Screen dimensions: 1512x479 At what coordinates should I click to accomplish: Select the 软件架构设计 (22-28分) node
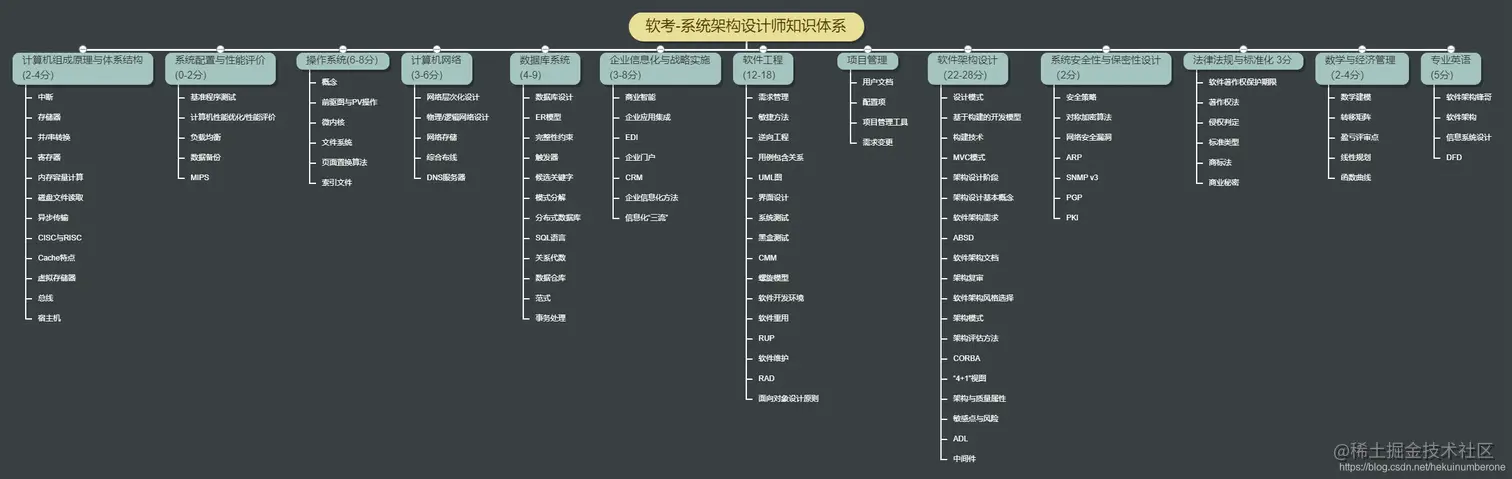click(967, 67)
